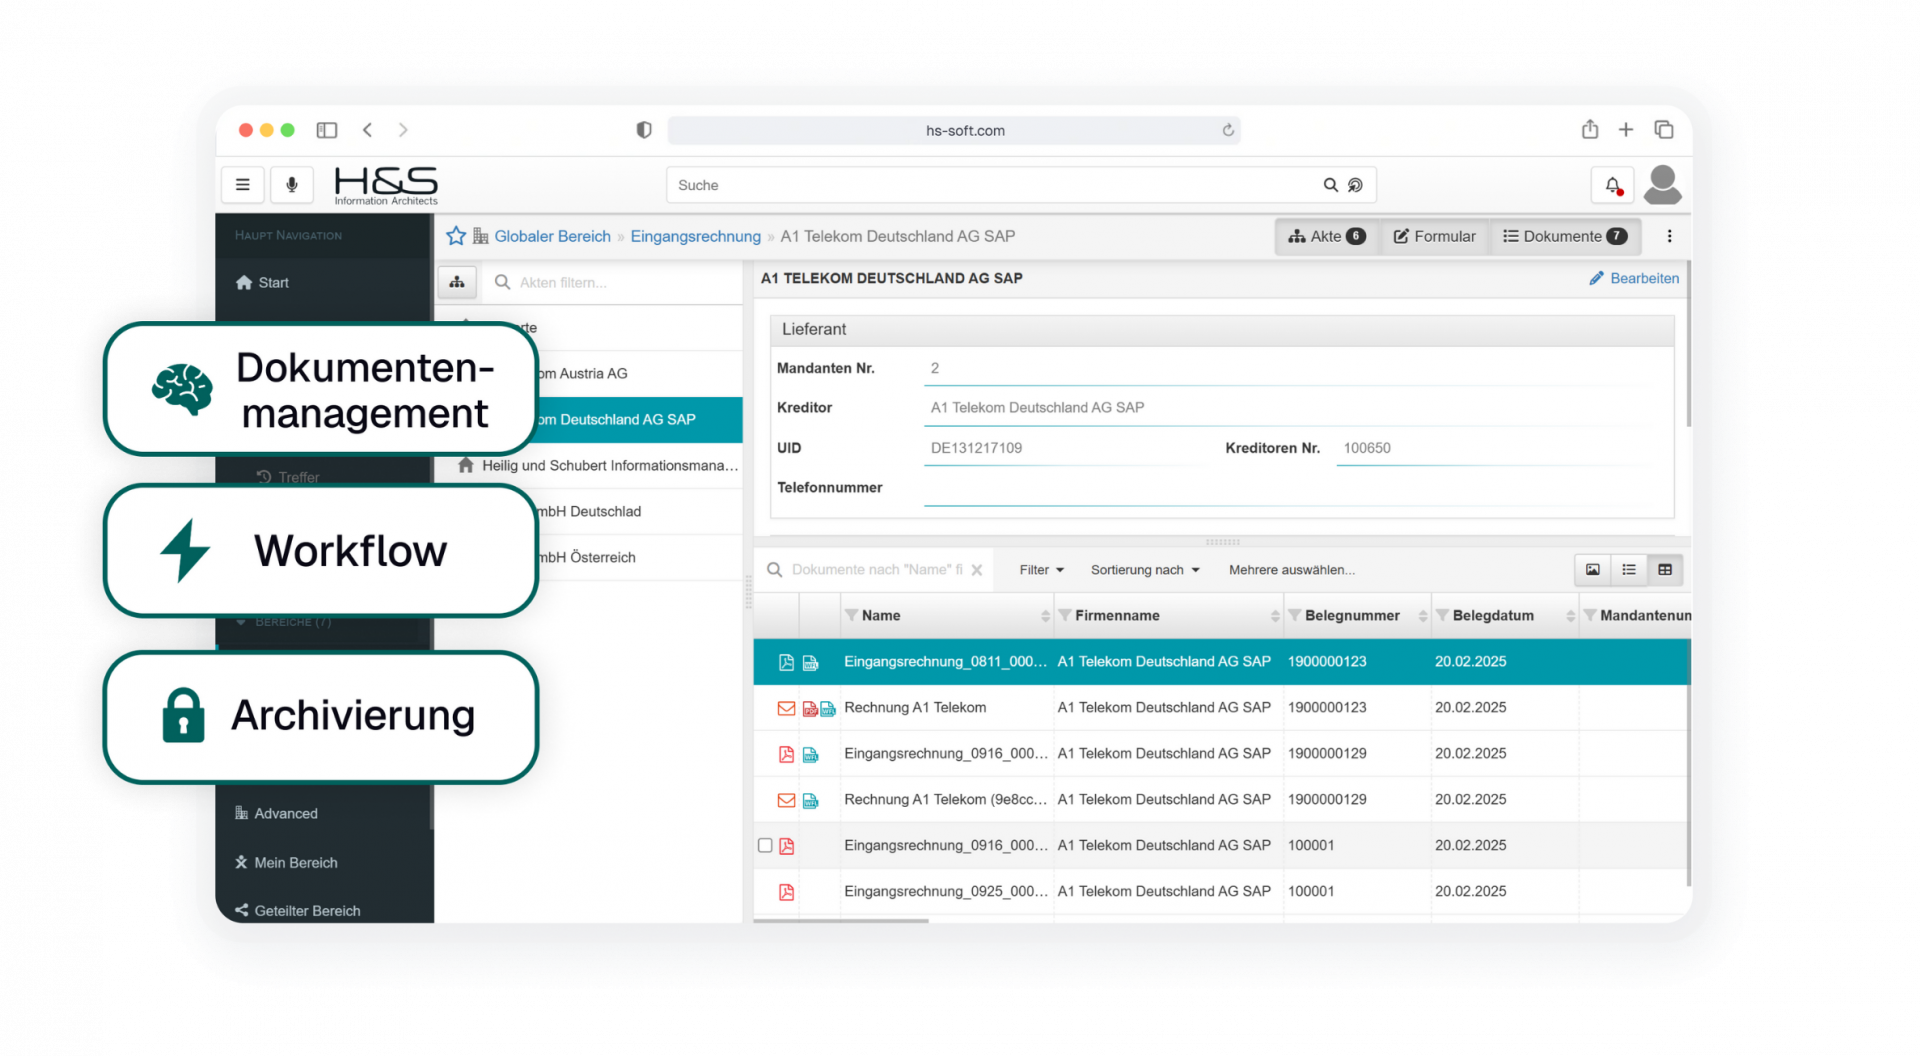Screen dimensions: 1920x1056
Task: Clear the document name filter with X
Action: pyautogui.click(x=977, y=570)
